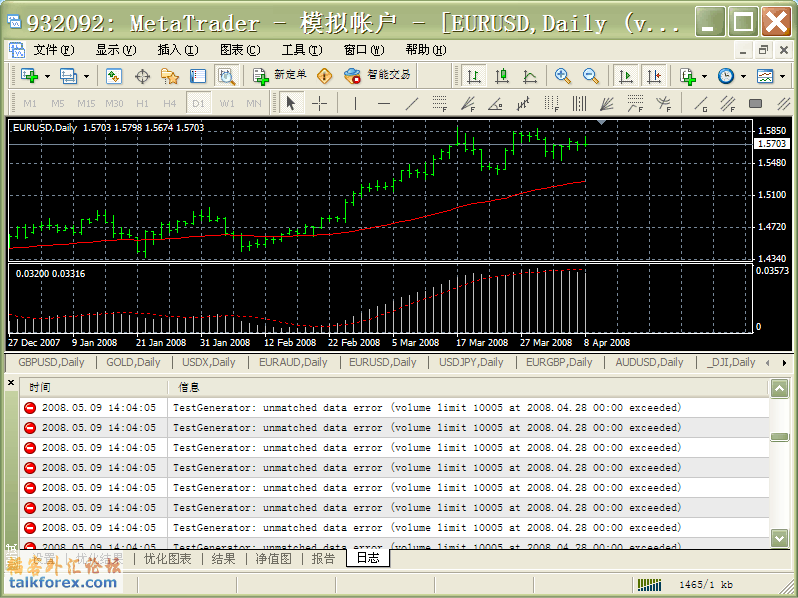The image size is (798, 598).
Task: Open the indicators dropdown arrow
Action: pos(705,76)
